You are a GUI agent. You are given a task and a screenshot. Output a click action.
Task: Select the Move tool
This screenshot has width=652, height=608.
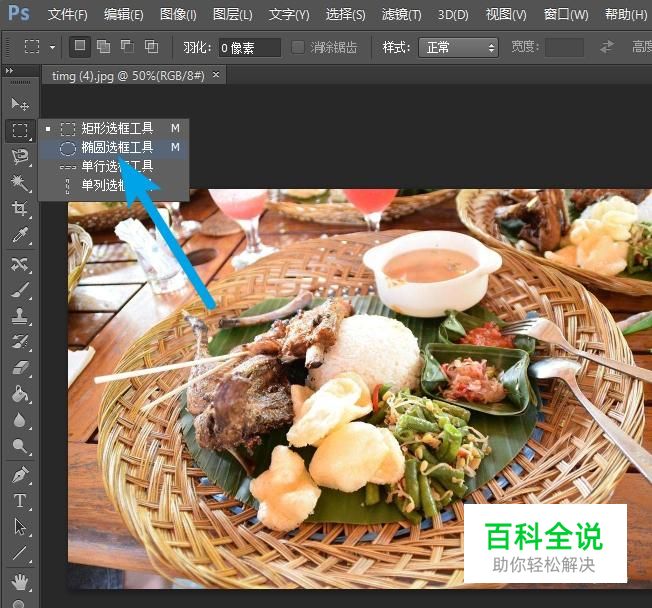(x=20, y=104)
